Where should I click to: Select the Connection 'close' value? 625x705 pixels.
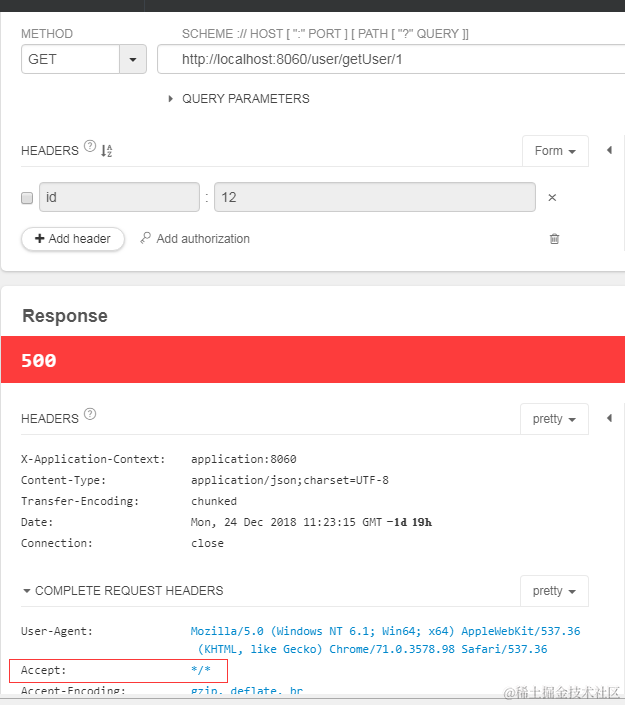(x=207, y=543)
